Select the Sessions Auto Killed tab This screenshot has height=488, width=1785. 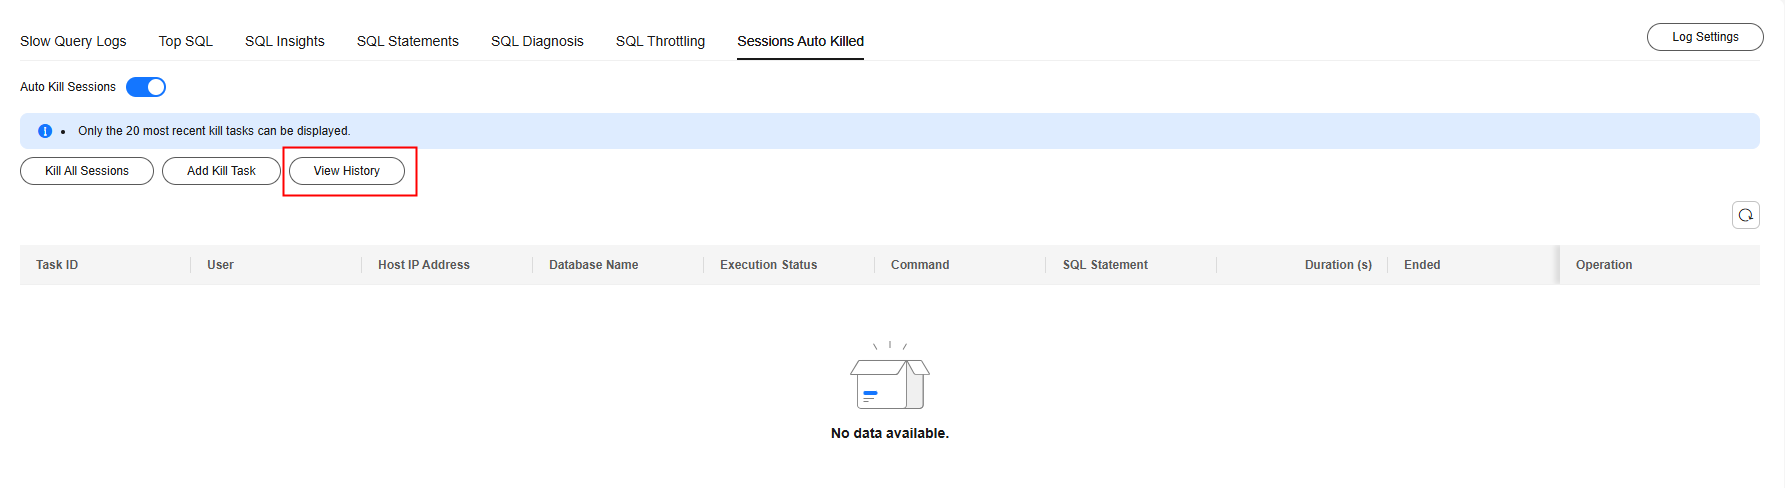800,41
